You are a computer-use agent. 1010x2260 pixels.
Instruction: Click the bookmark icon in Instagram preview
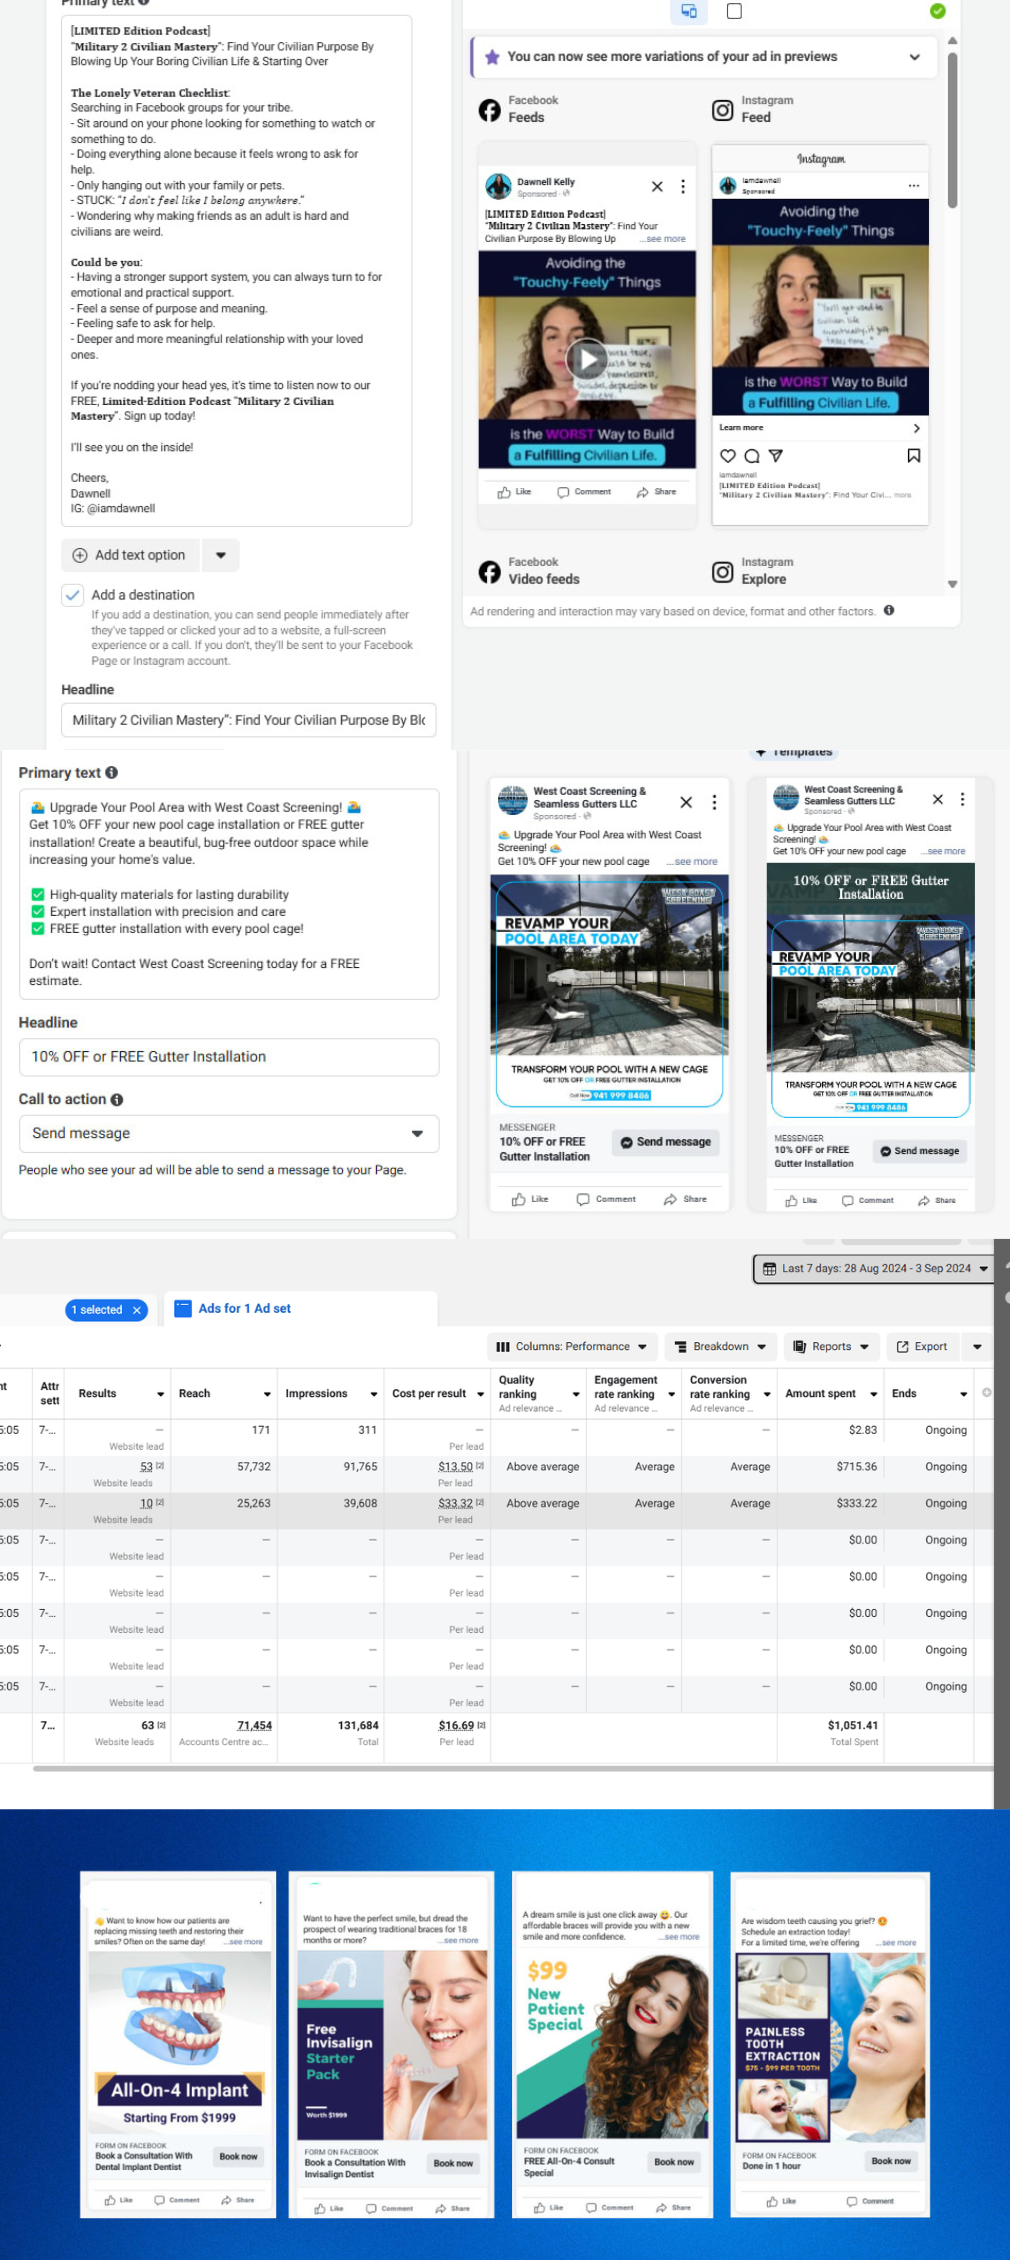[x=913, y=456]
